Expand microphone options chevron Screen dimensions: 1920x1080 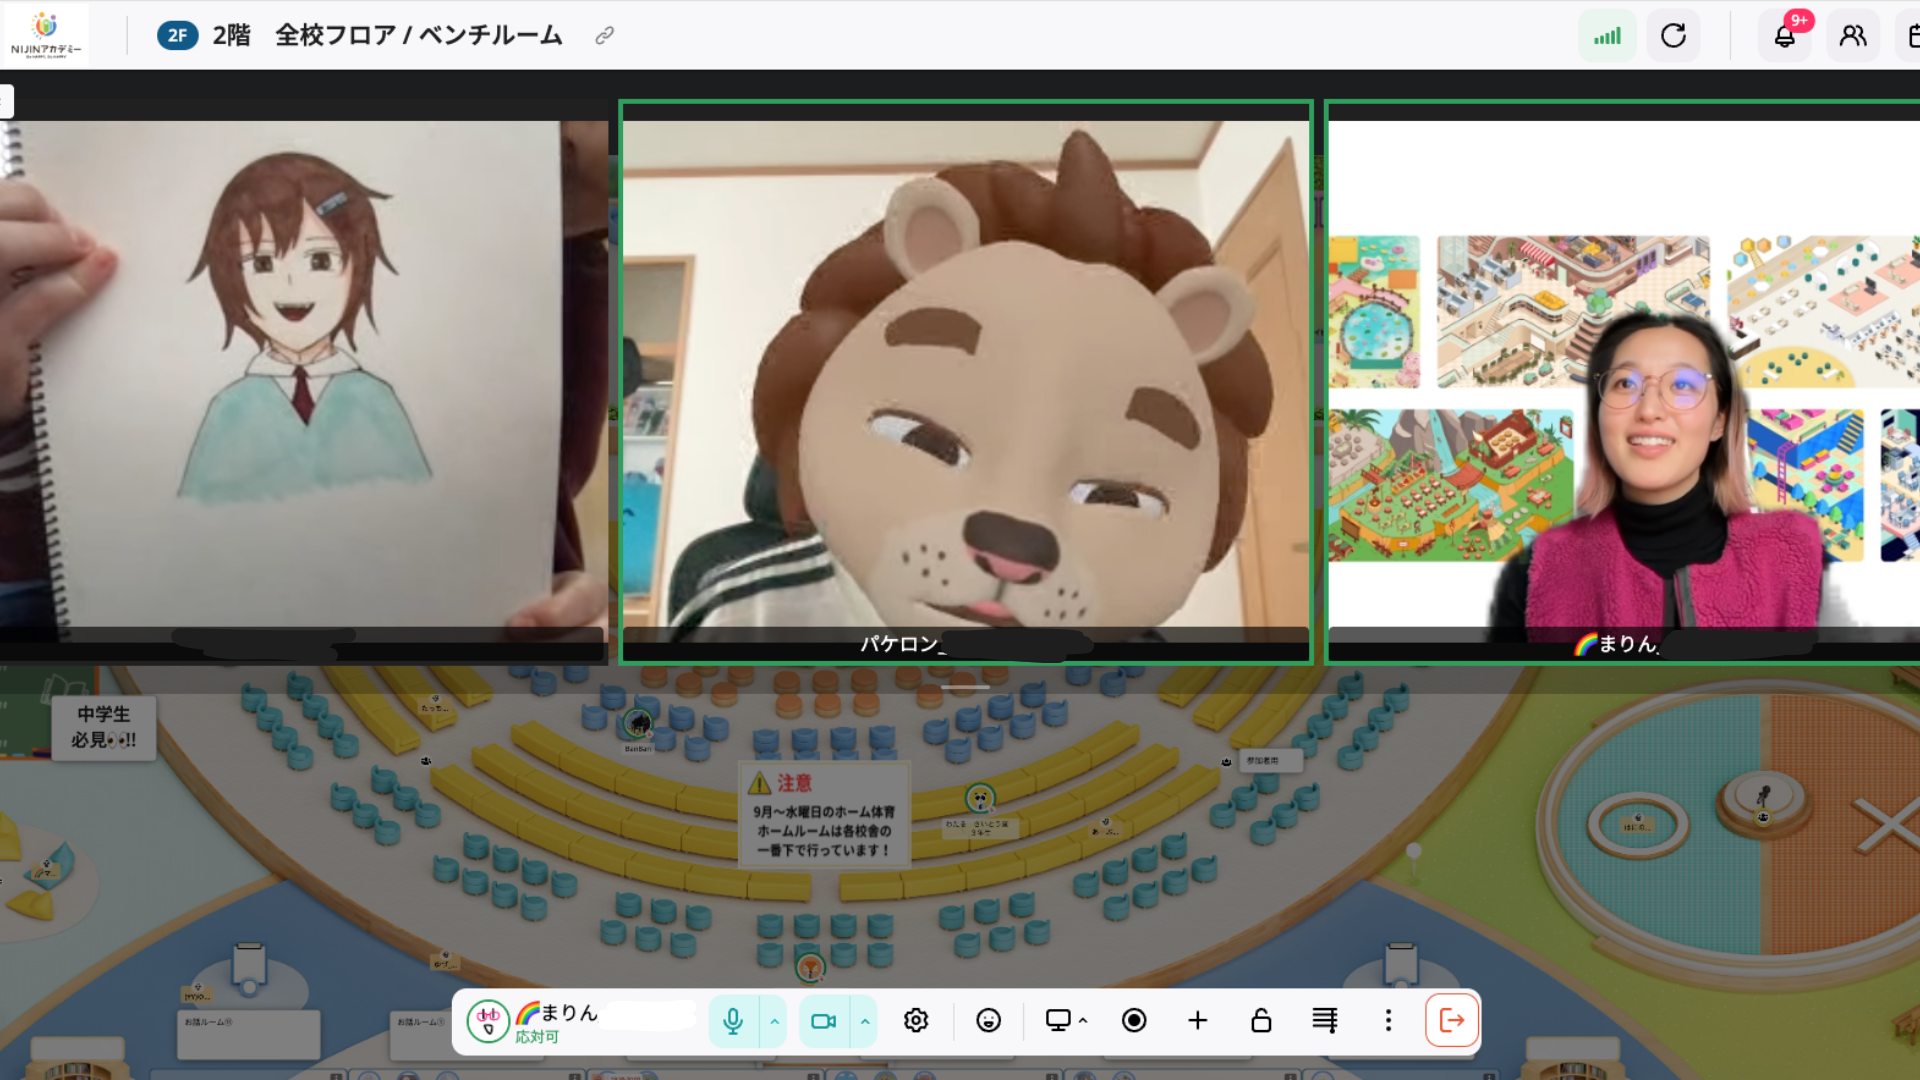(x=774, y=1020)
